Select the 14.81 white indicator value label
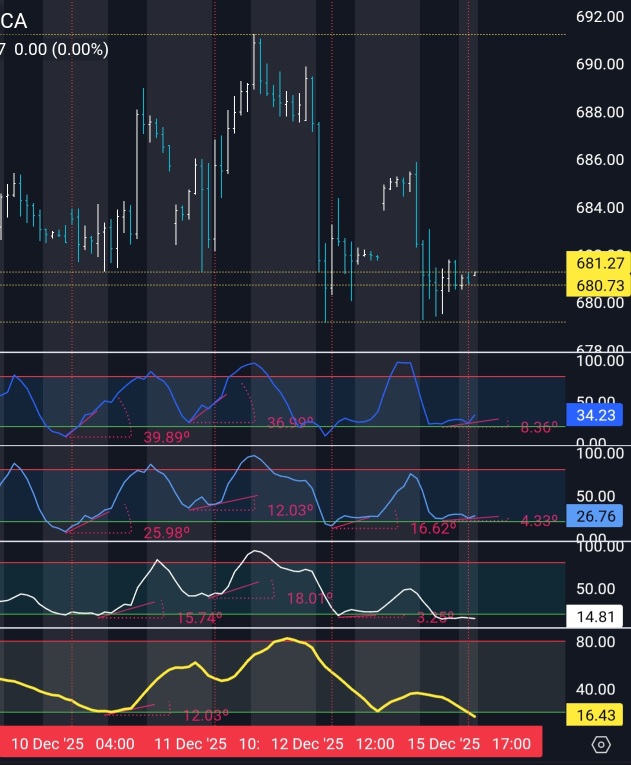 tap(594, 617)
